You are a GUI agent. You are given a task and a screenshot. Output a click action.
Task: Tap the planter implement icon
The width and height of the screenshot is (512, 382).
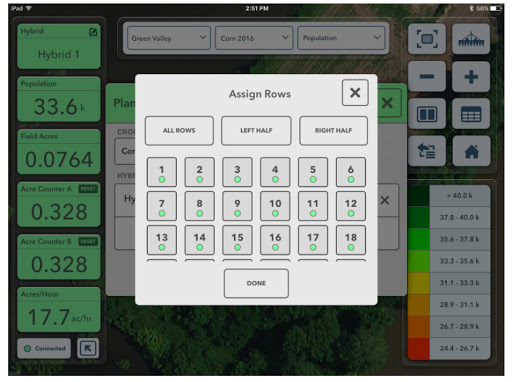[x=471, y=39]
